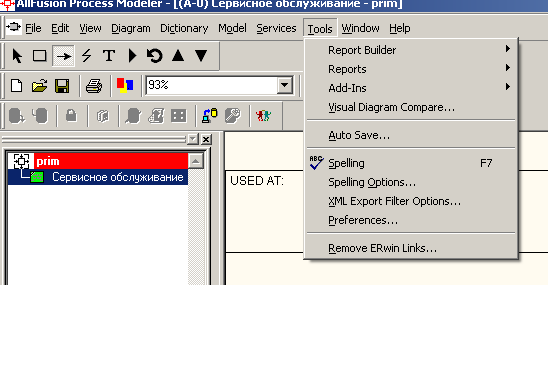
Task: Open XML Export Filter Options
Action: coord(411,201)
